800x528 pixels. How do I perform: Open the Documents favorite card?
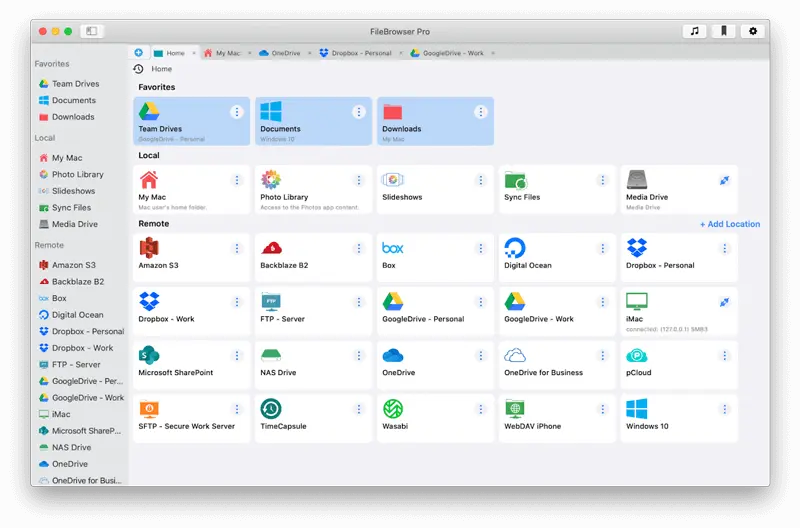coord(313,121)
